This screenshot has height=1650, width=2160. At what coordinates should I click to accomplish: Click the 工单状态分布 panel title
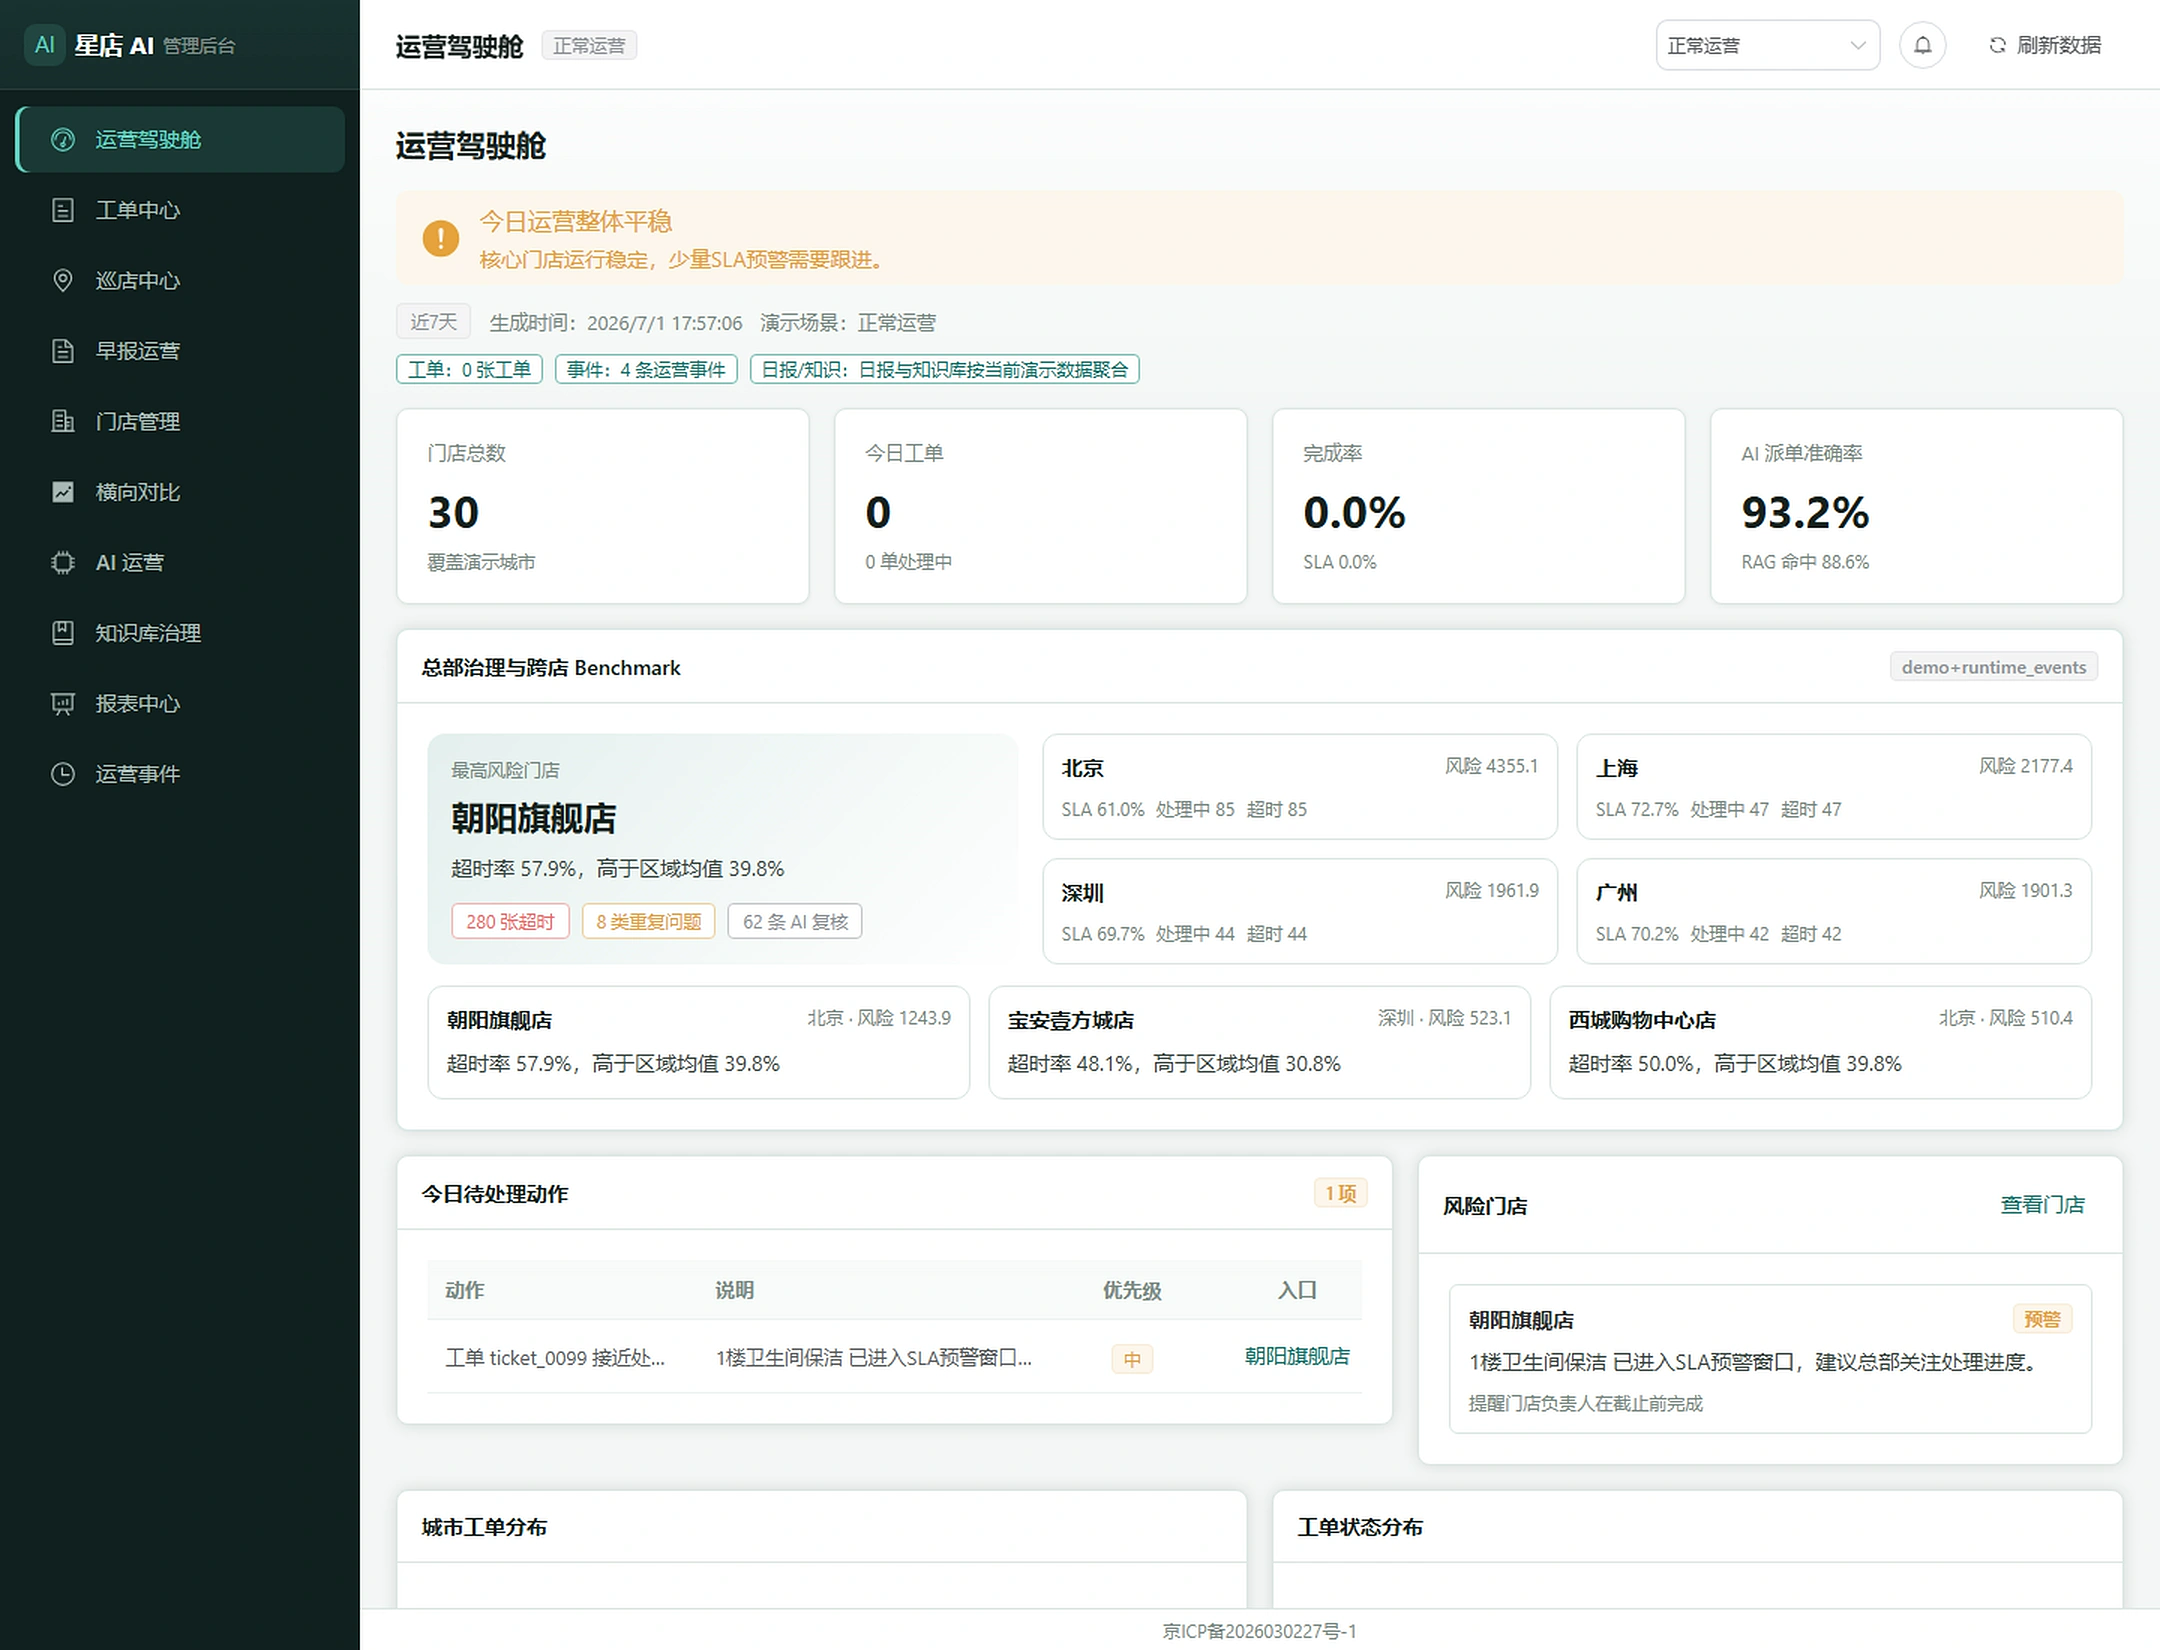coord(1360,1527)
